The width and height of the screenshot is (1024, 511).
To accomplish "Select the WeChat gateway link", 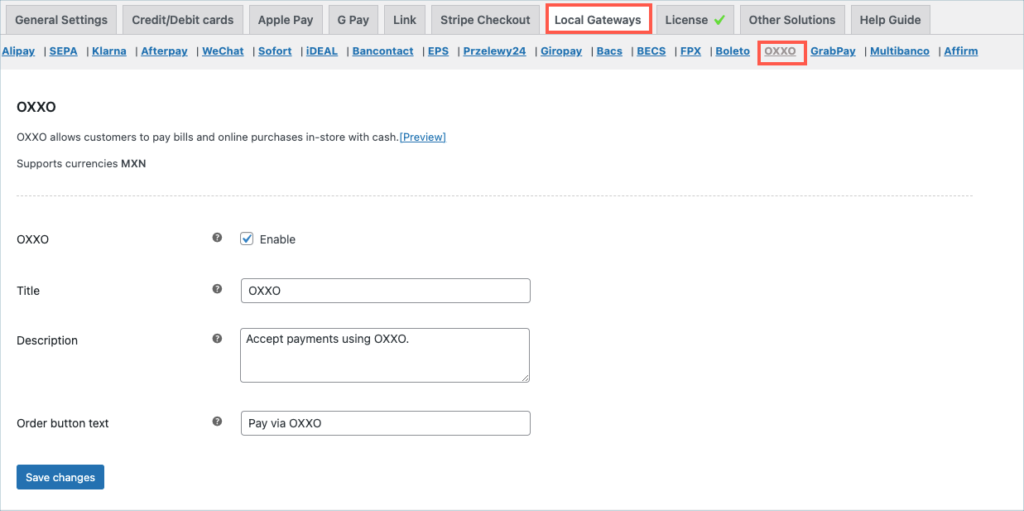I will click(223, 51).
